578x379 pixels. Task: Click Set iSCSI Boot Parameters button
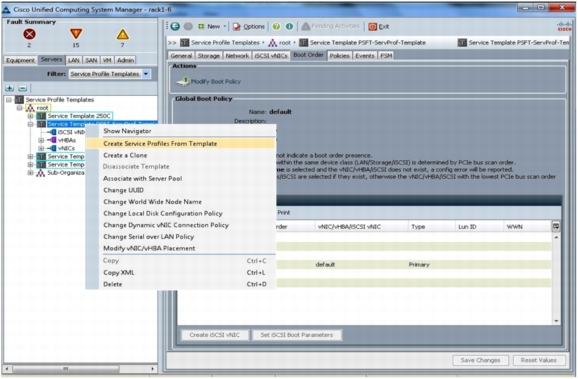coord(297,335)
